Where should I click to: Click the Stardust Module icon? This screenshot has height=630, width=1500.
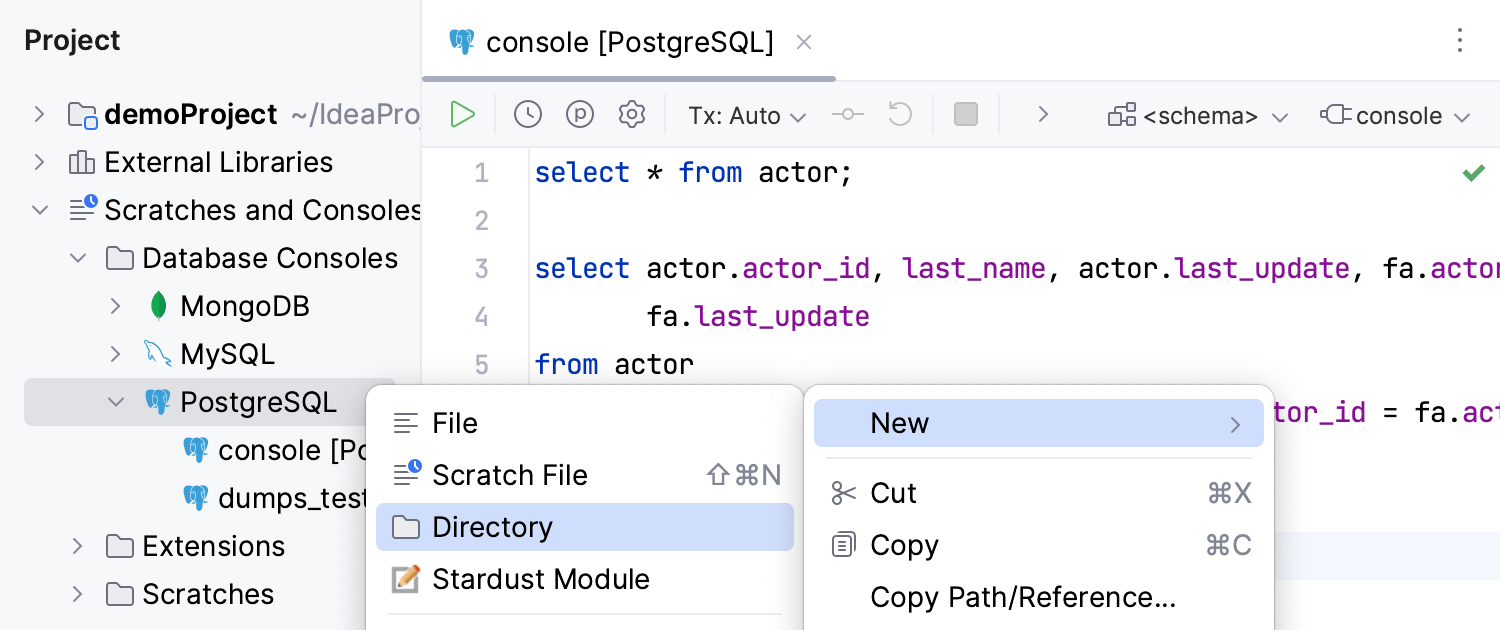coord(405,579)
